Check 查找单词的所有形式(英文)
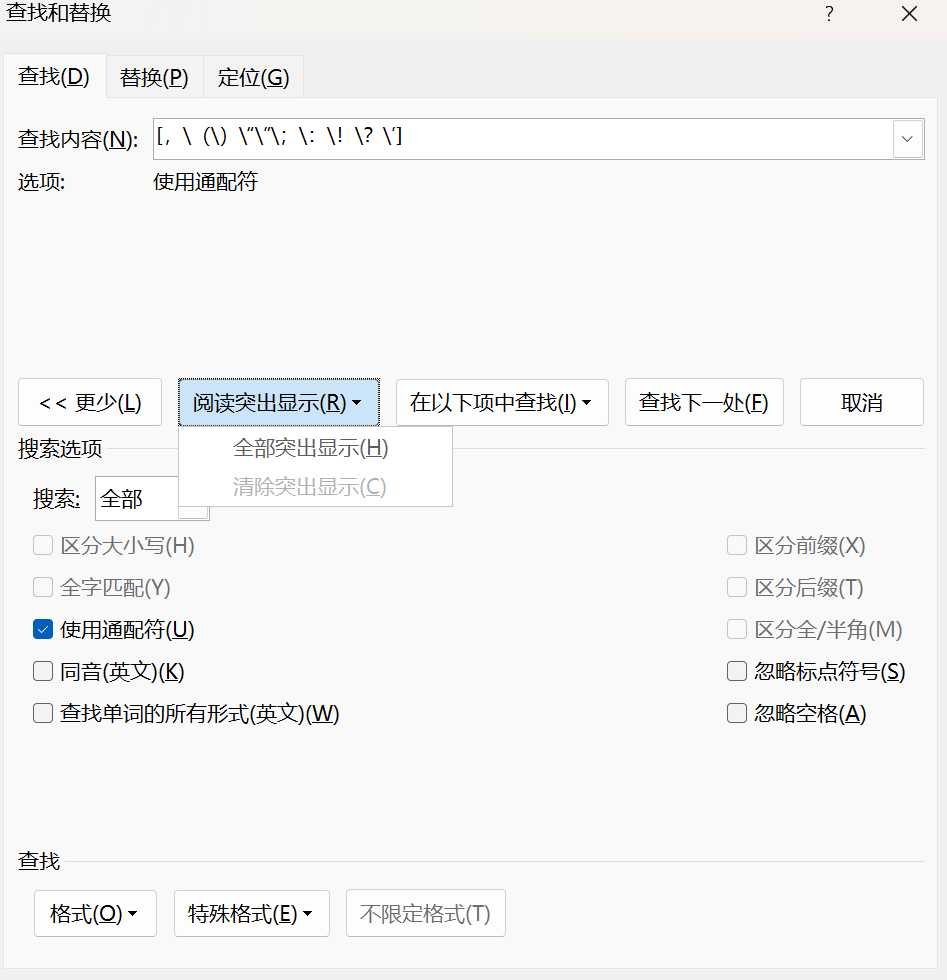This screenshot has height=980, width=947. [x=43, y=713]
